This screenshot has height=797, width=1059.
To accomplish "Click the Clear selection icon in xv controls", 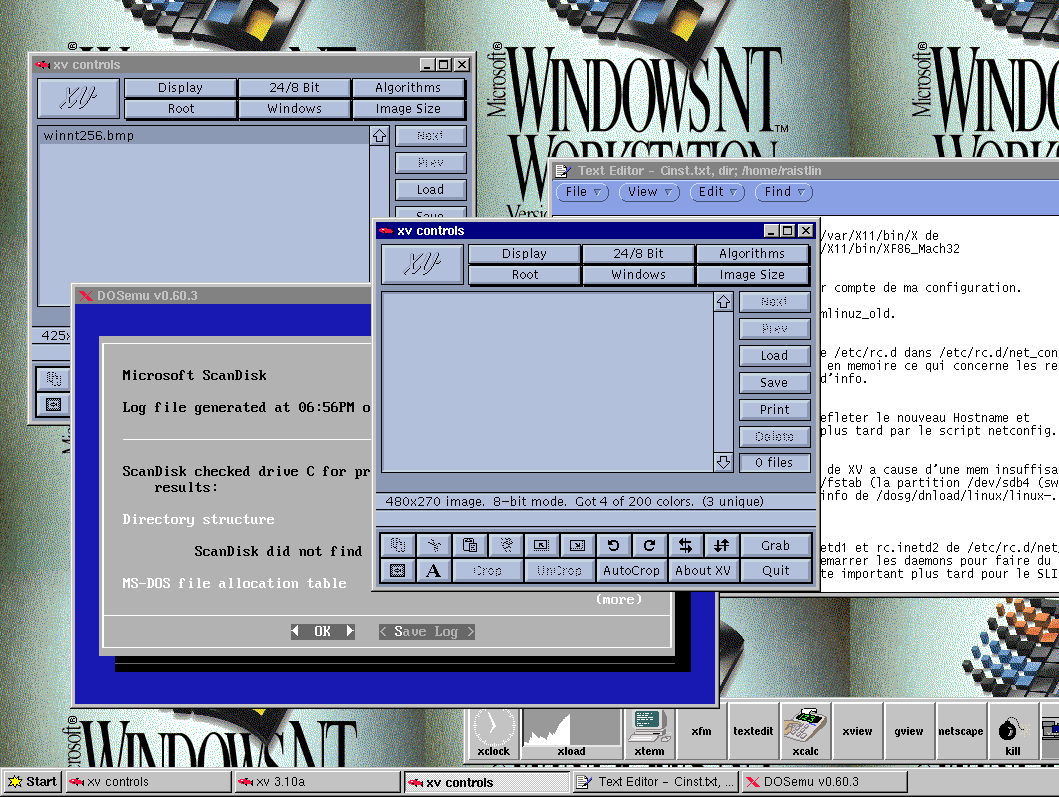I will click(506, 545).
